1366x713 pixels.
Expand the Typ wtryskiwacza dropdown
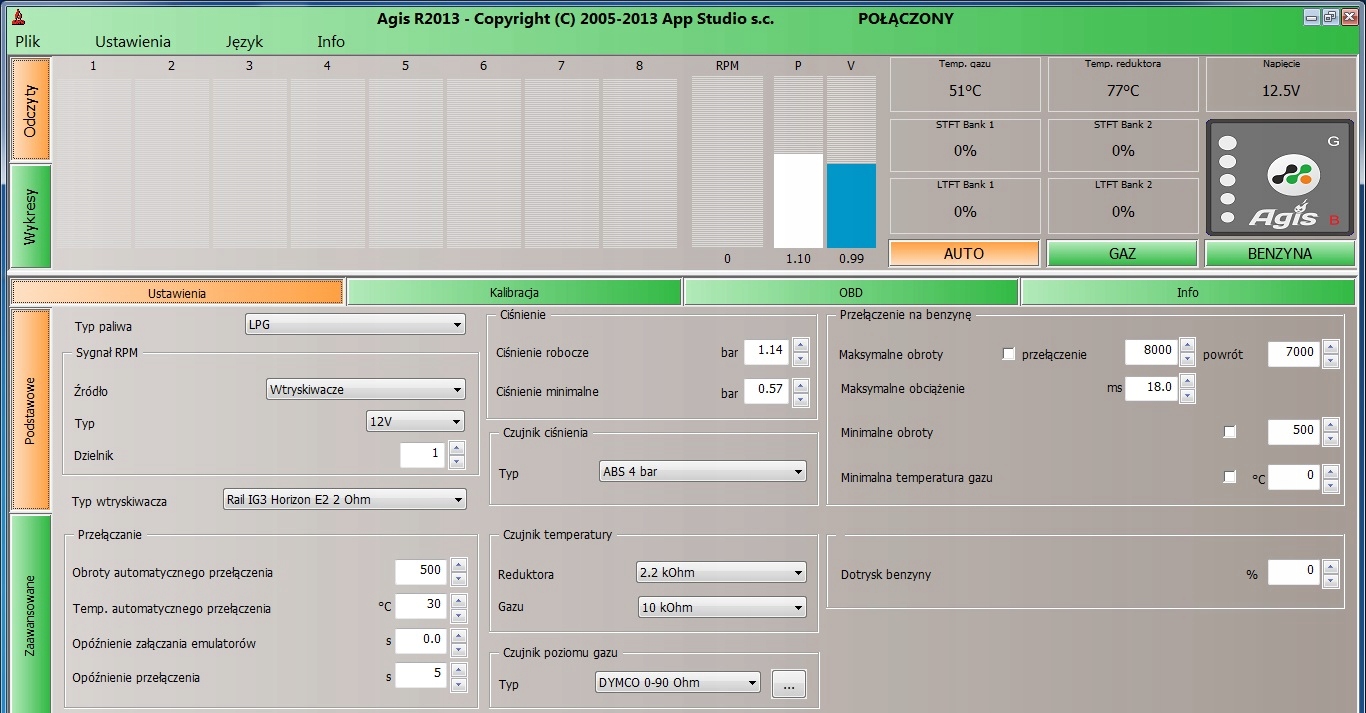click(345, 499)
